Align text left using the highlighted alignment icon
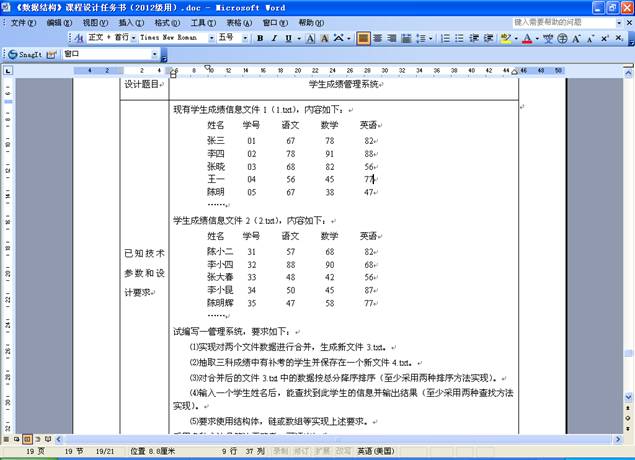635x460 pixels. click(363, 38)
